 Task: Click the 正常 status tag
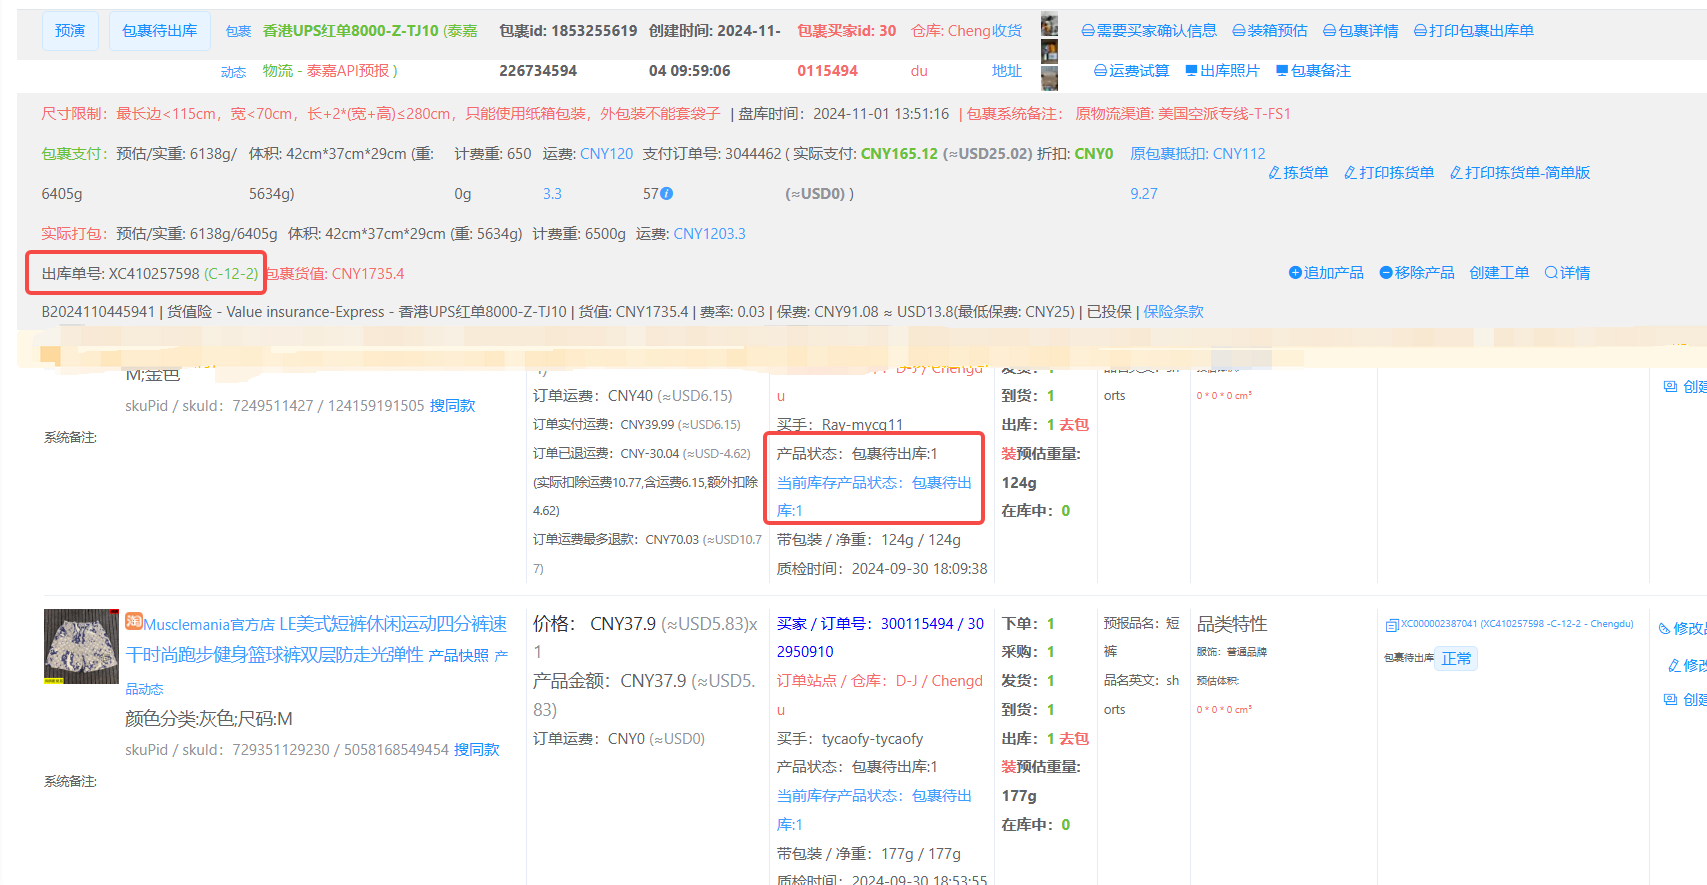(x=1456, y=658)
